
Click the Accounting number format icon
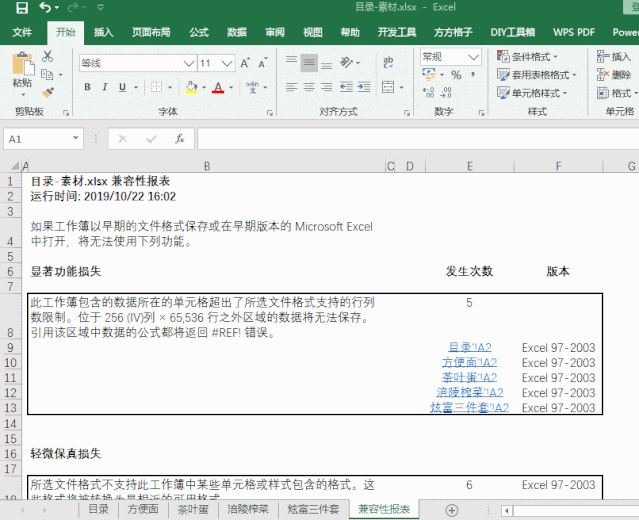click(429, 74)
